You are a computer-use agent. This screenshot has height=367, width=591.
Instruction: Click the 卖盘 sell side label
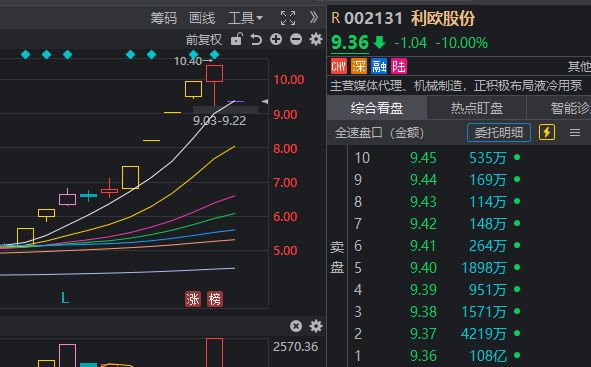click(x=337, y=257)
